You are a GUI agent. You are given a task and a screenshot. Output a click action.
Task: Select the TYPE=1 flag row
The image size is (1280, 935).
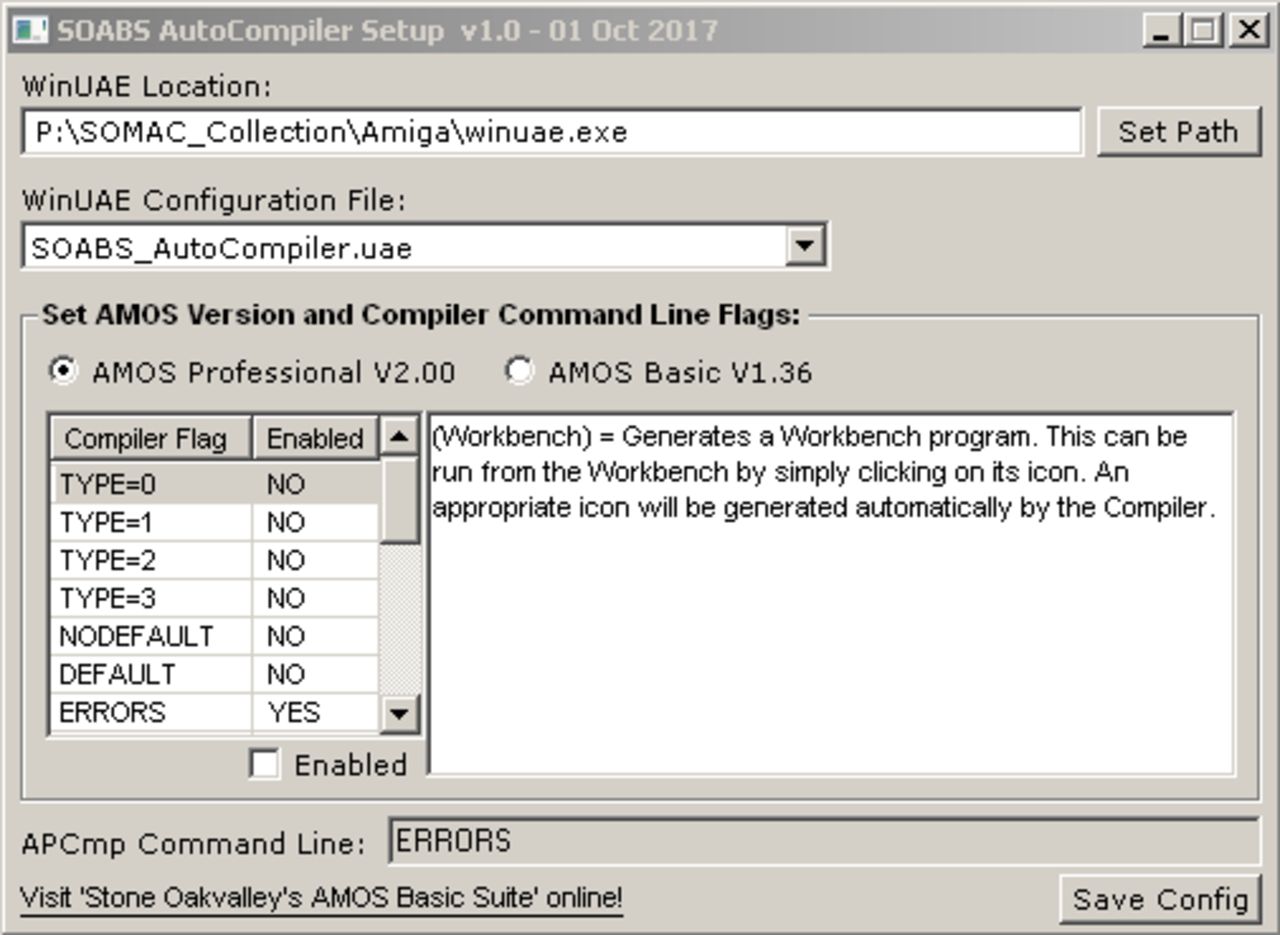(x=150, y=523)
